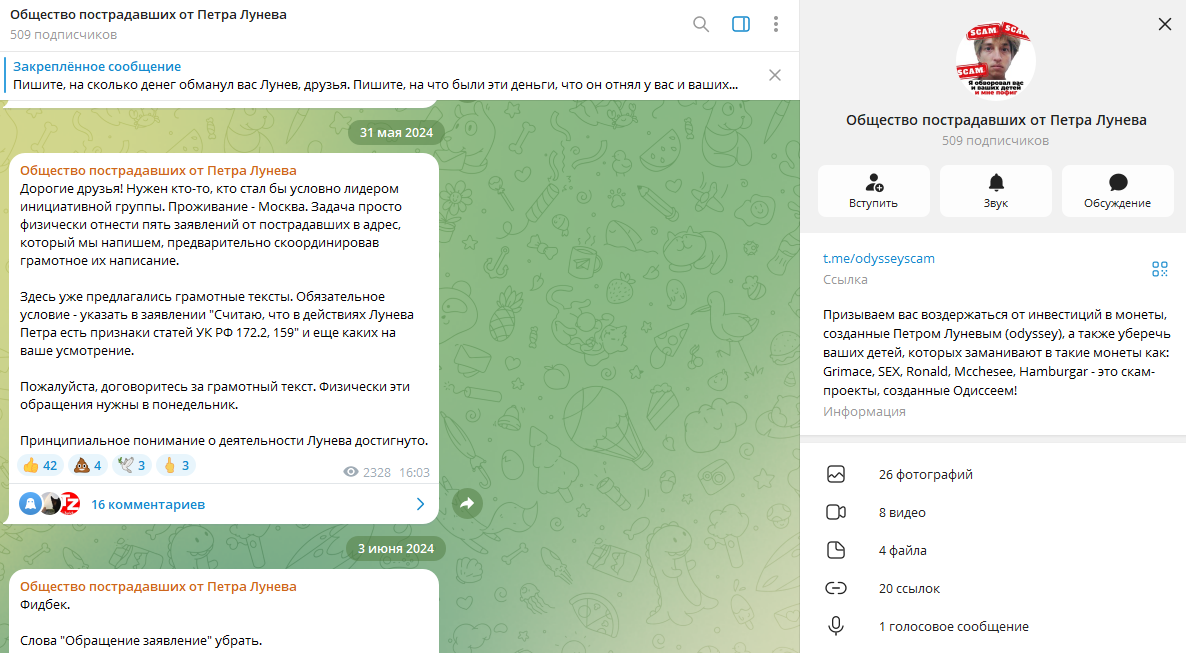Click the Фидбек. message text

(x=45, y=605)
